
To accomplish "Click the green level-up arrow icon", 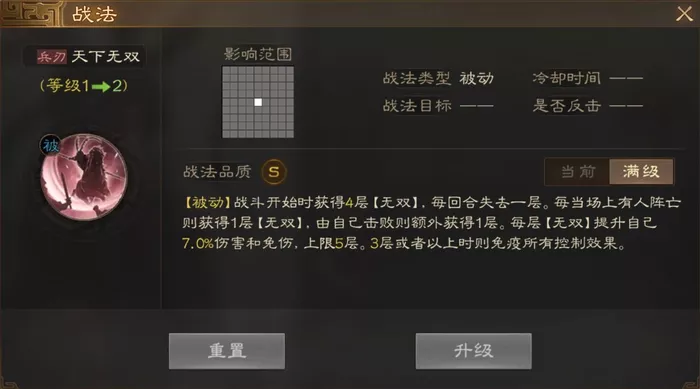I will (x=101, y=86).
